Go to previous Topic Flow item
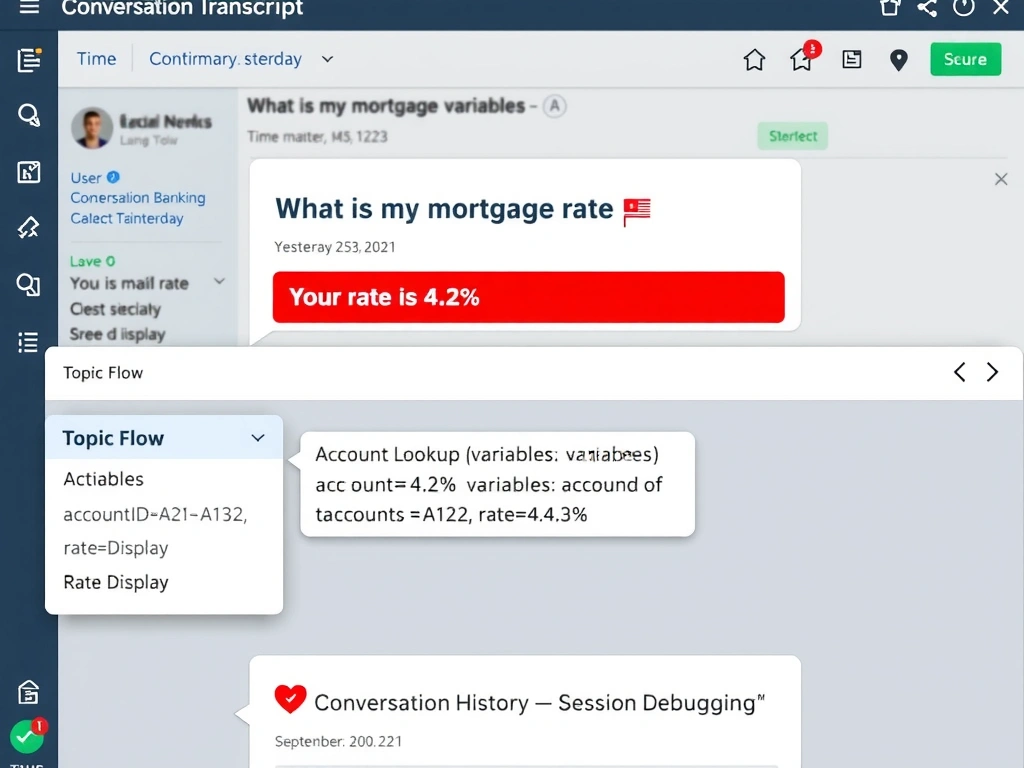 pyautogui.click(x=959, y=372)
